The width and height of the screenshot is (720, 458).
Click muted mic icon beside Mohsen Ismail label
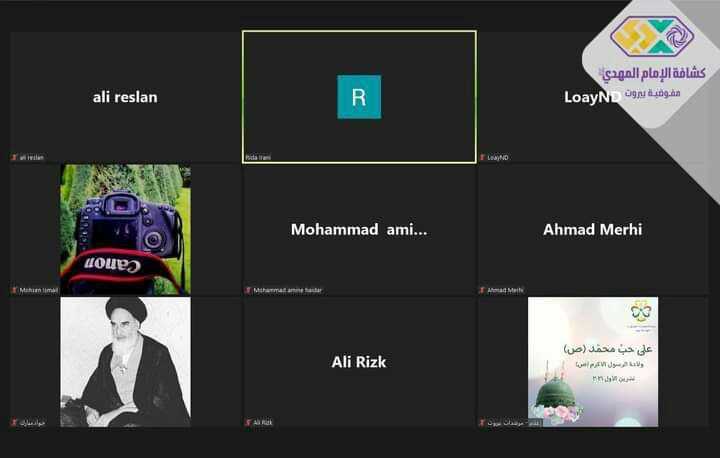(14, 290)
